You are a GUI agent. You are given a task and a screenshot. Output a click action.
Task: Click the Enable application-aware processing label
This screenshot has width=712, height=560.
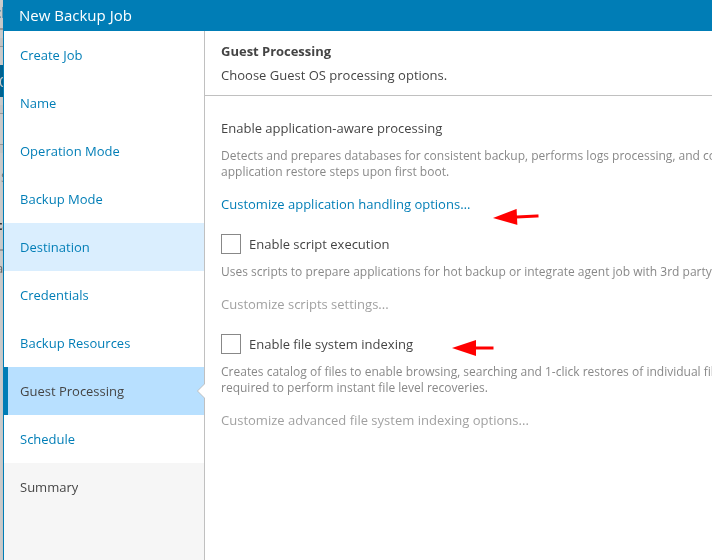point(331,129)
